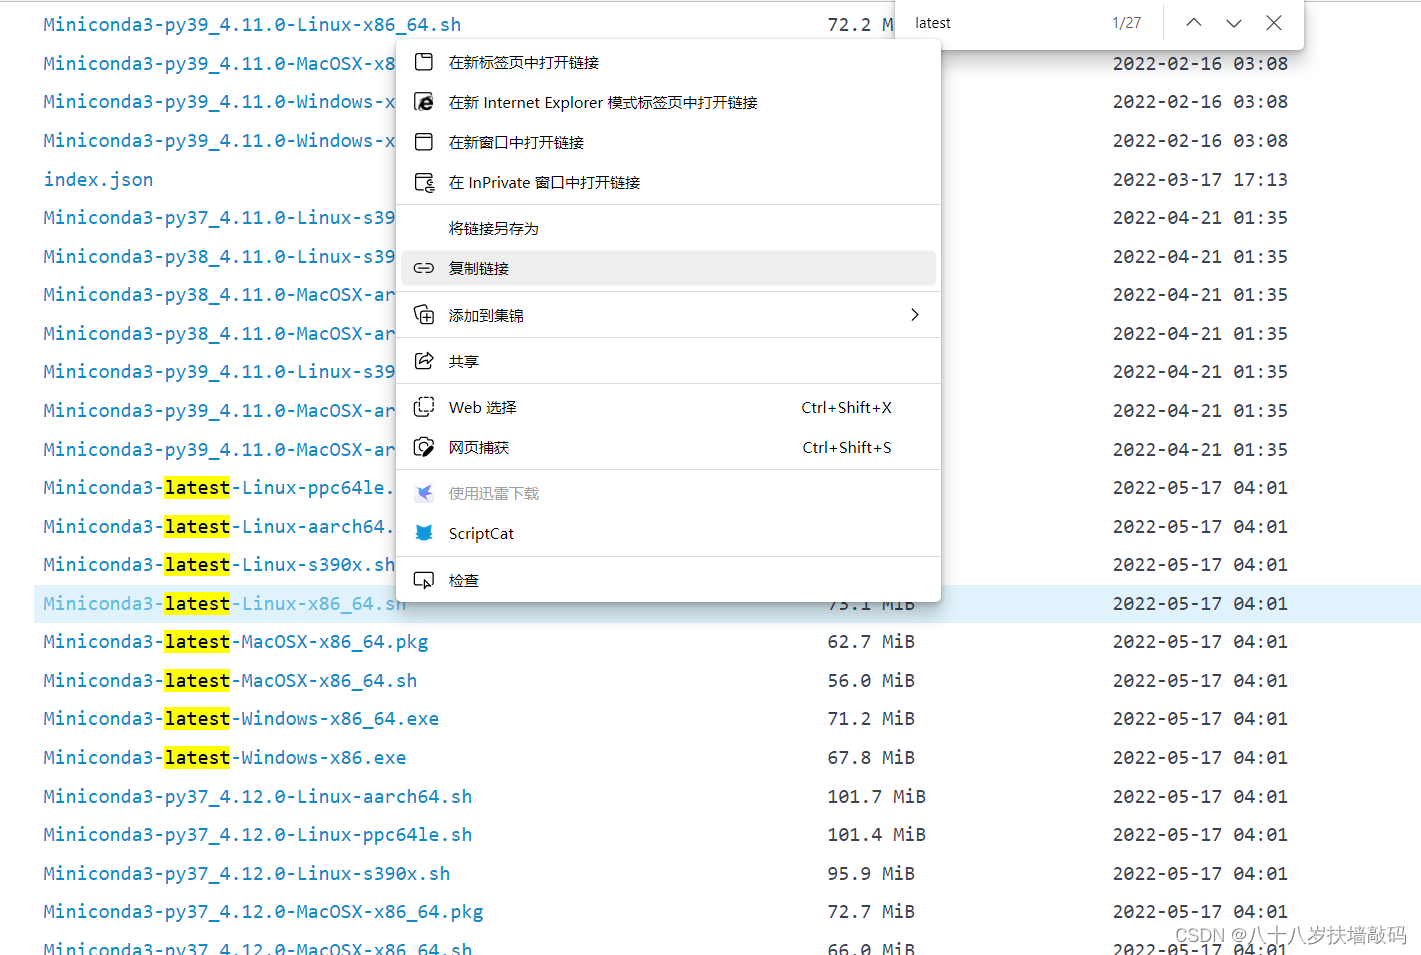The image size is (1421, 955).
Task: Click the Internet Explorer mode icon
Action: coord(424,102)
